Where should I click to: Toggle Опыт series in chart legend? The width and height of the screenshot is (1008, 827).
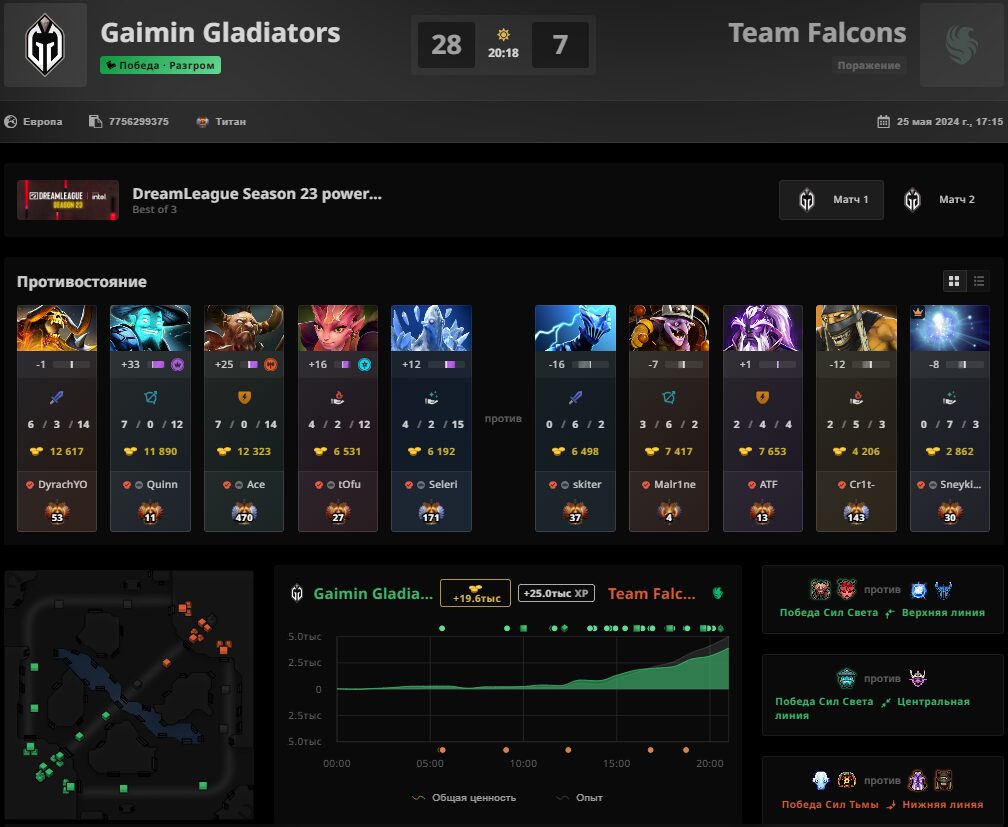579,797
